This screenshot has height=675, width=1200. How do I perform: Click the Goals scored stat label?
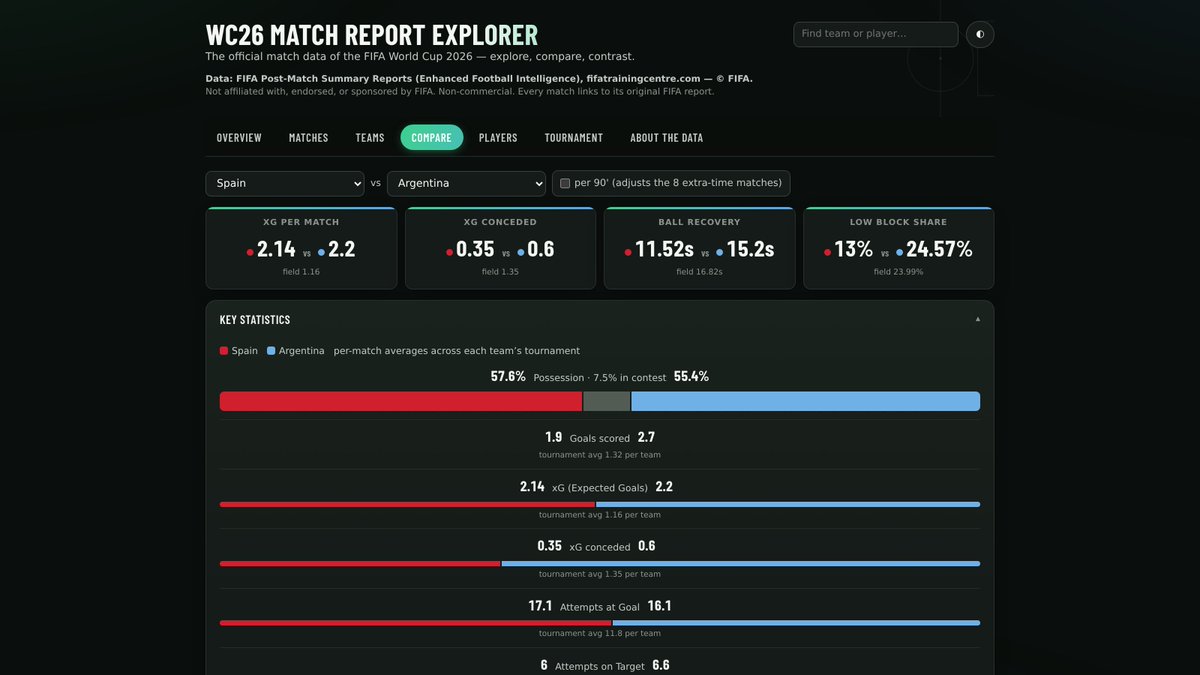click(x=600, y=438)
